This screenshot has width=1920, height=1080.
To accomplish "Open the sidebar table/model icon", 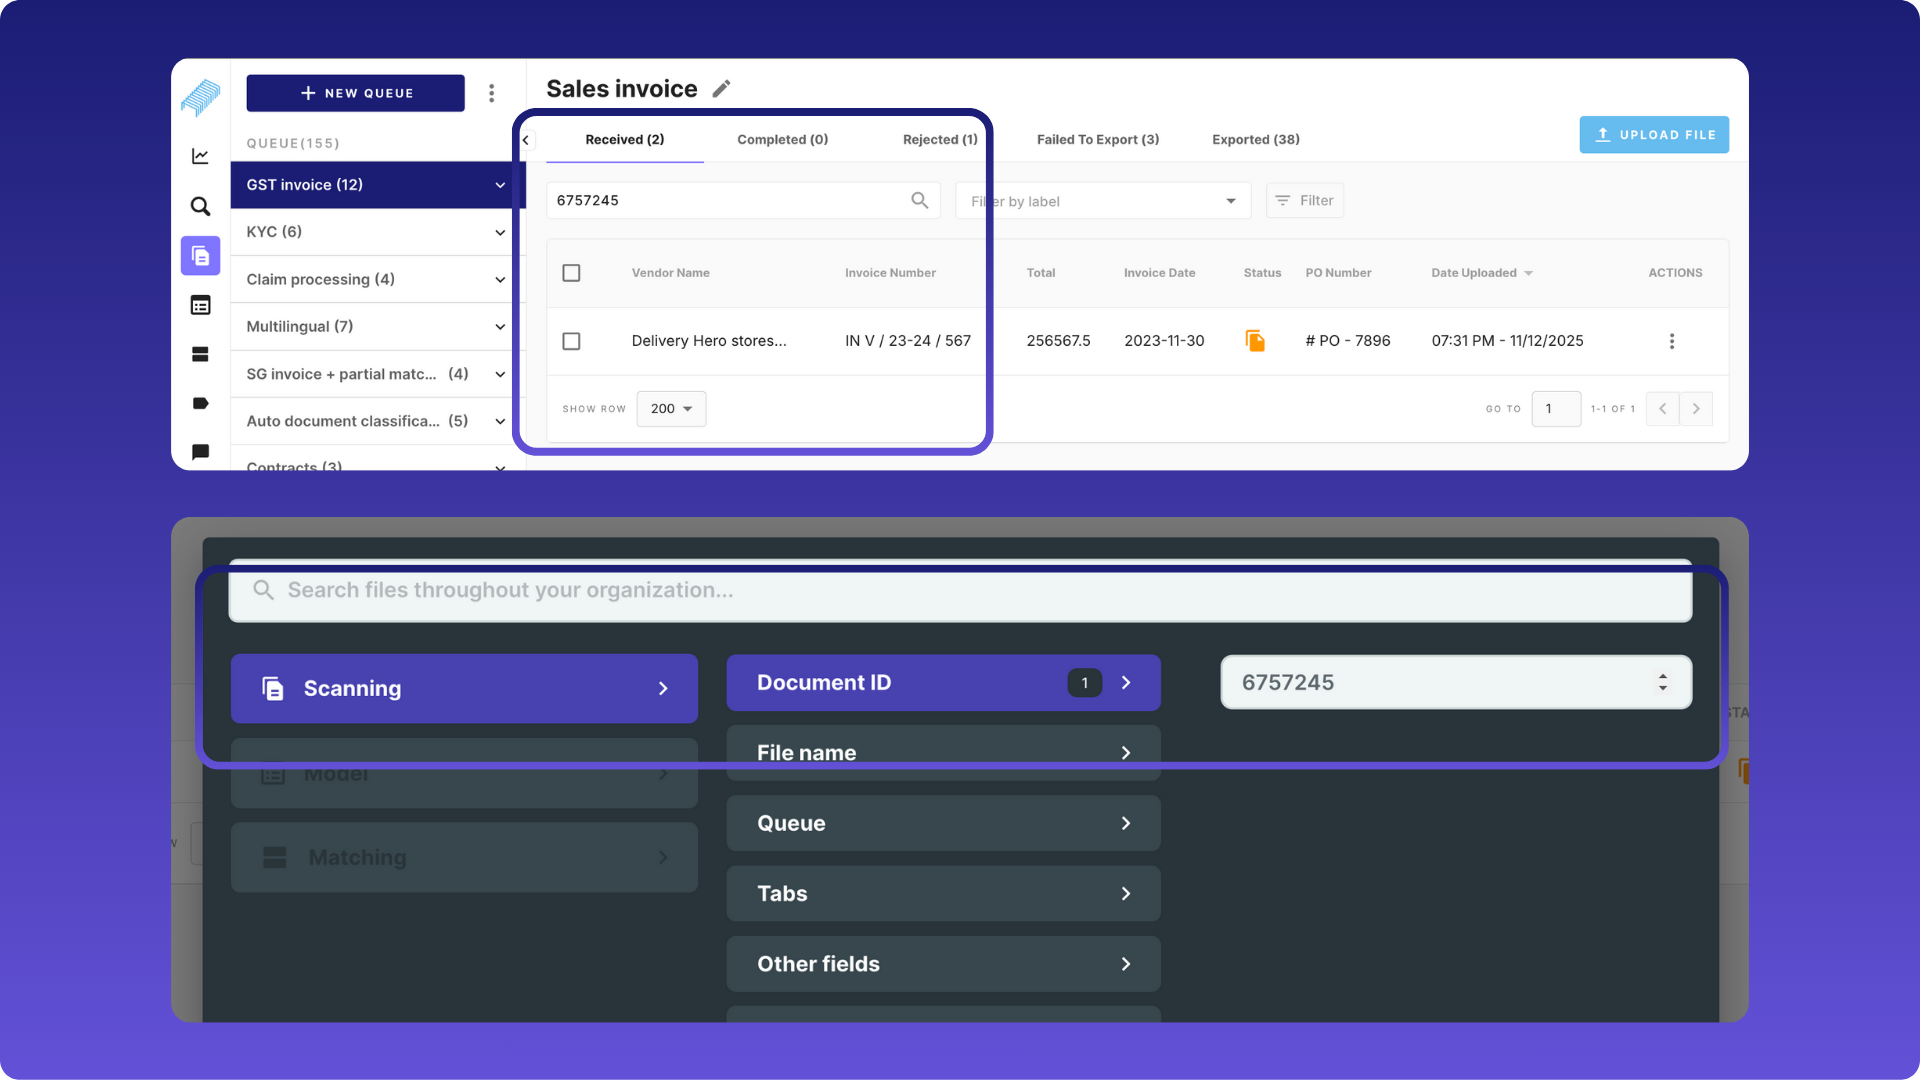I will coord(200,305).
